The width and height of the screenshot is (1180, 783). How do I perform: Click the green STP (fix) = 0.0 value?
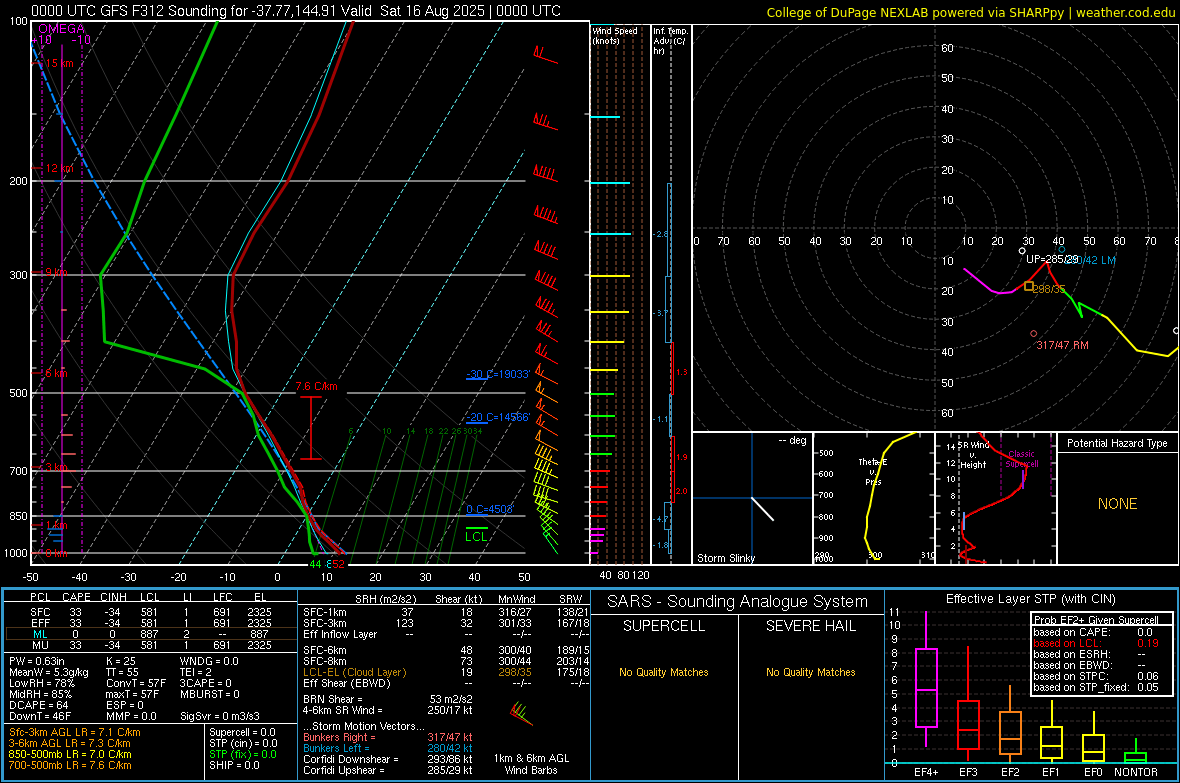(x=243, y=754)
